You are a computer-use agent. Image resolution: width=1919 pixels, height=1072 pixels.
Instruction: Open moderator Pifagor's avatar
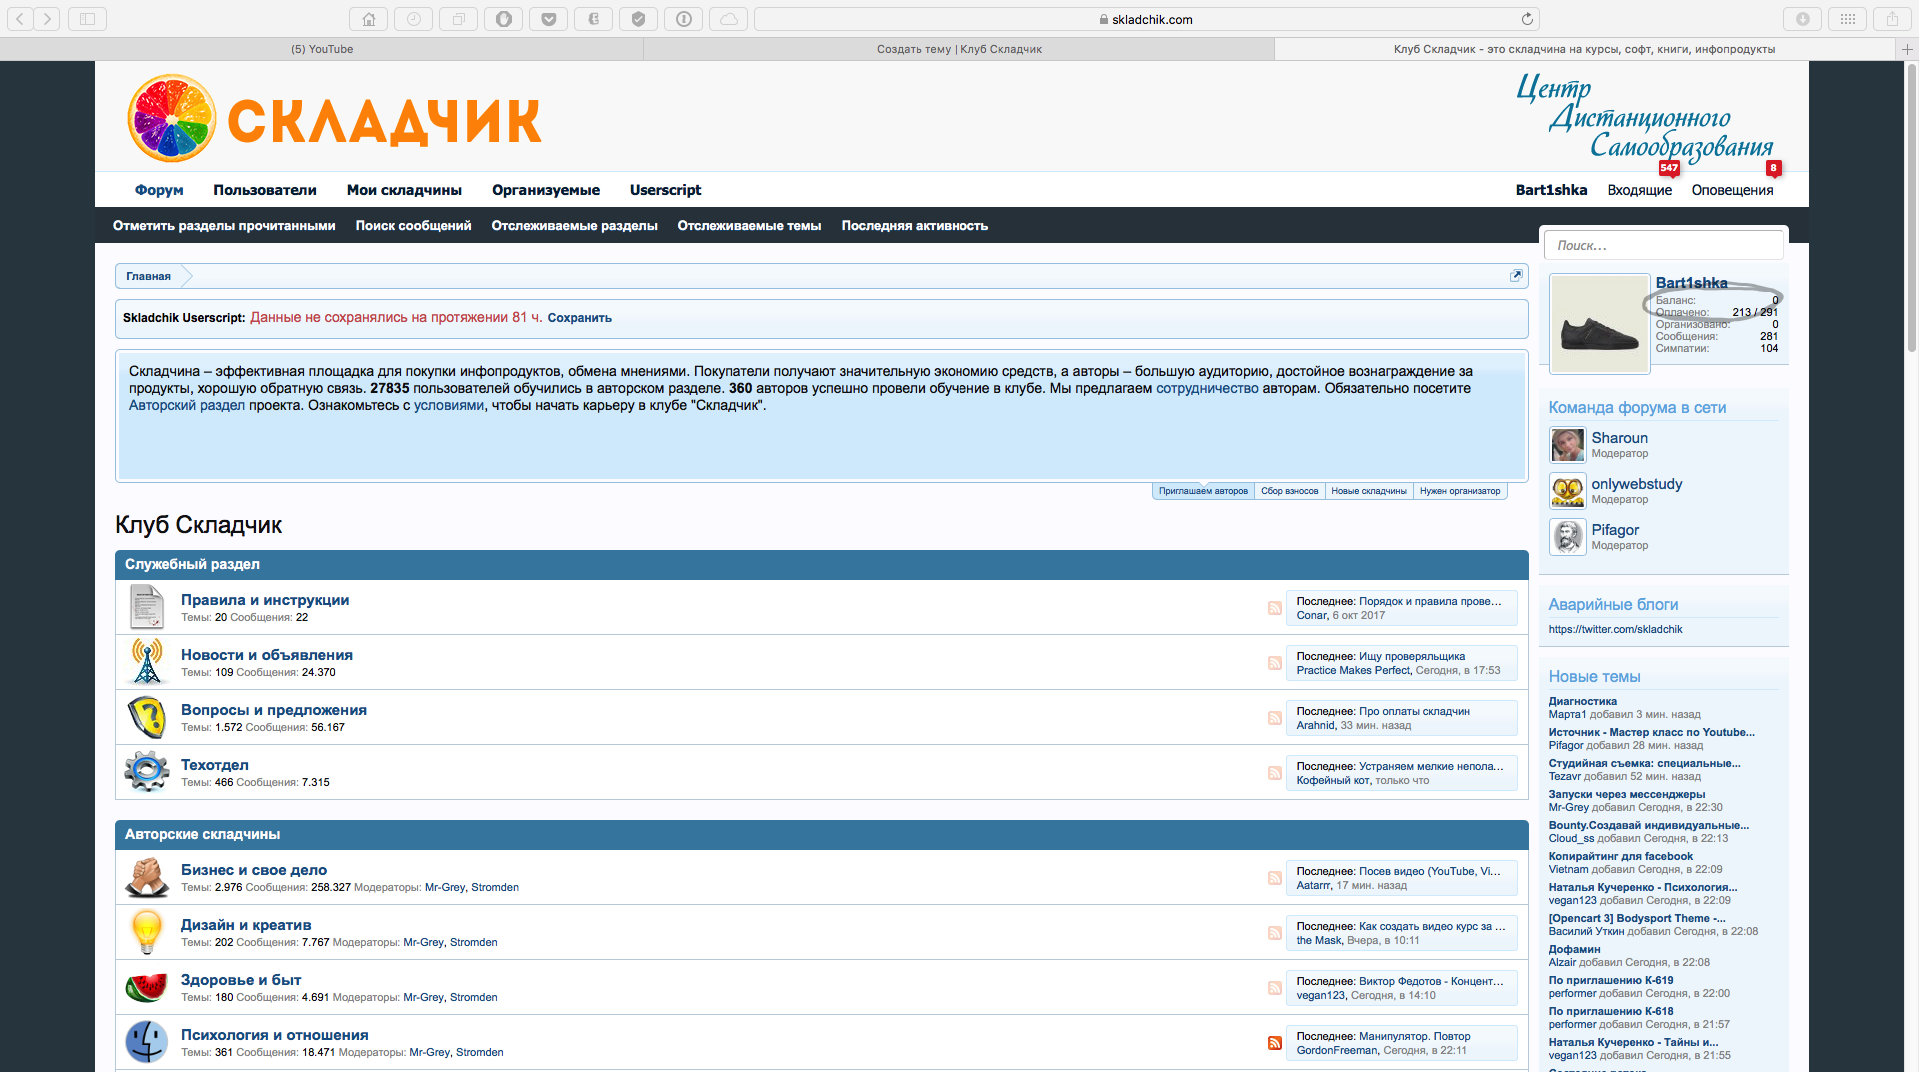click(1567, 537)
